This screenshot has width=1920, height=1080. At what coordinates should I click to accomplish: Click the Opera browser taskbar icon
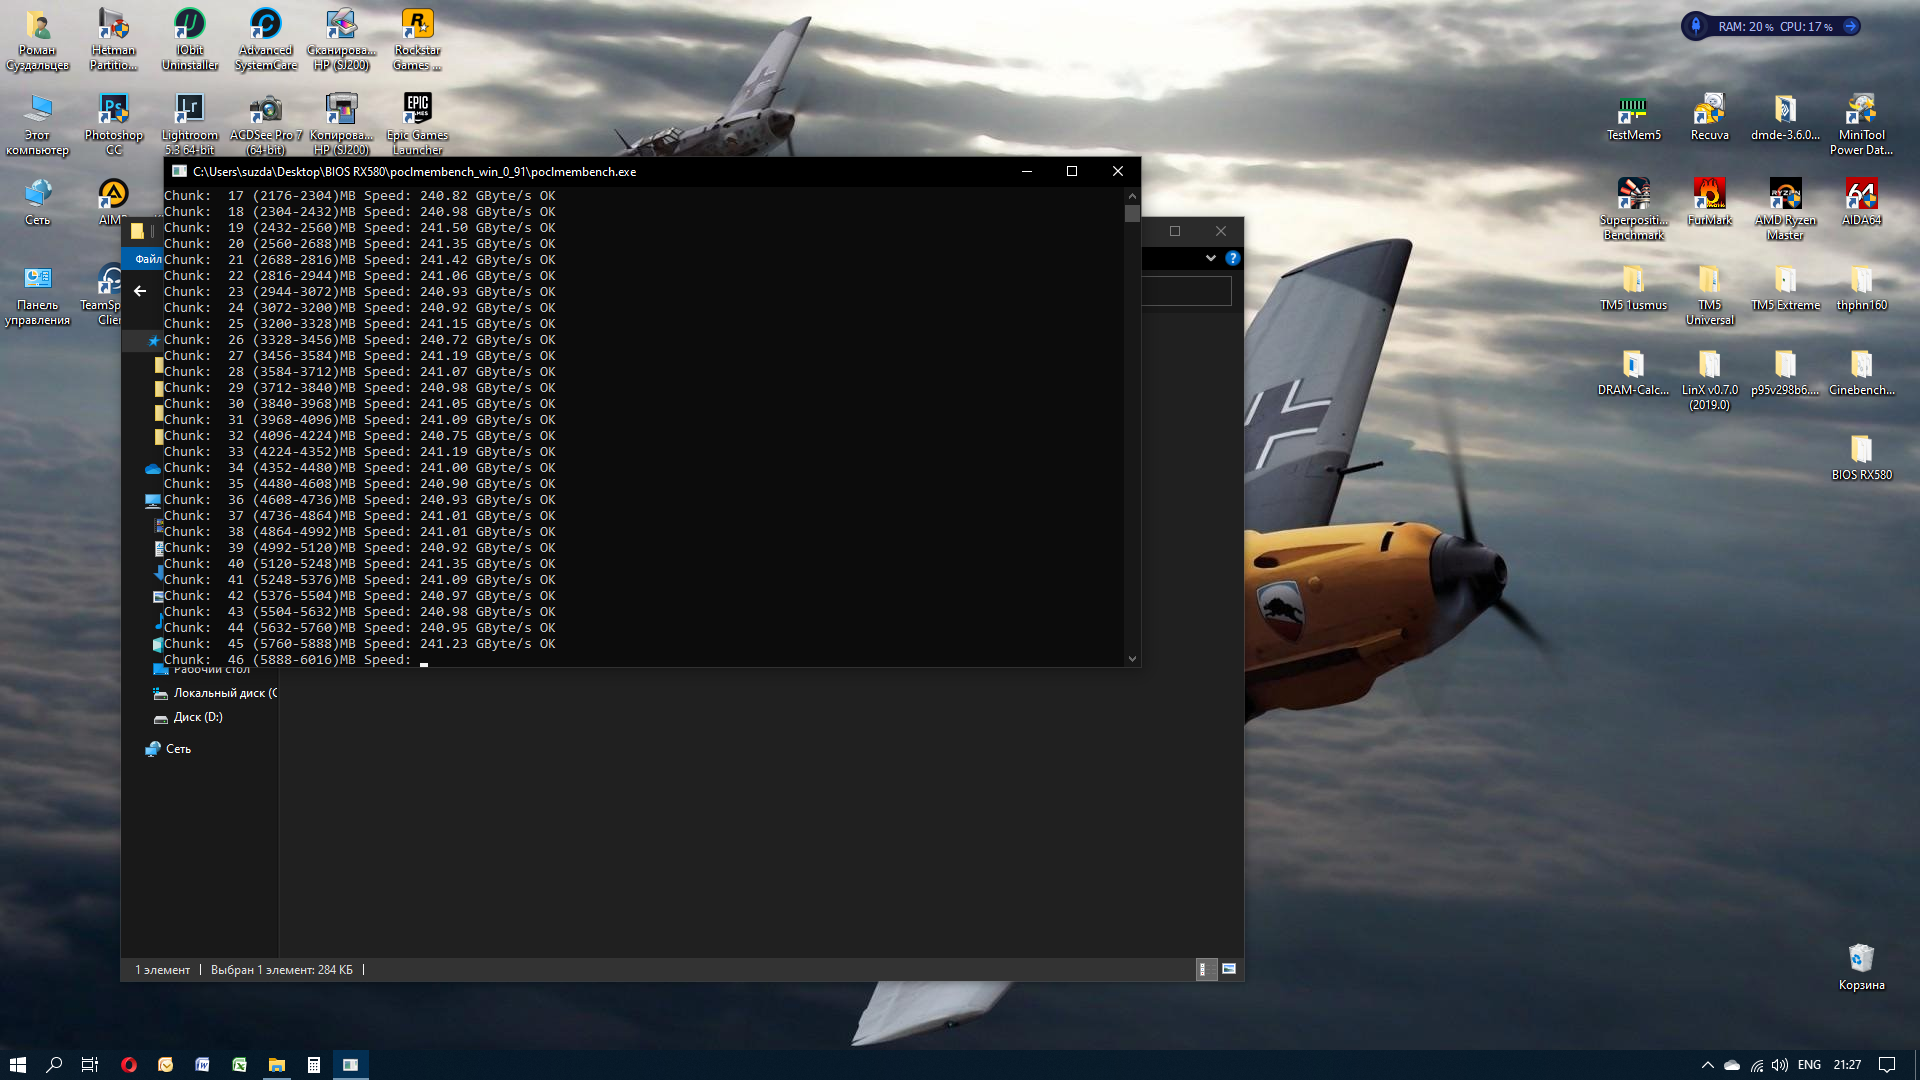click(128, 1065)
